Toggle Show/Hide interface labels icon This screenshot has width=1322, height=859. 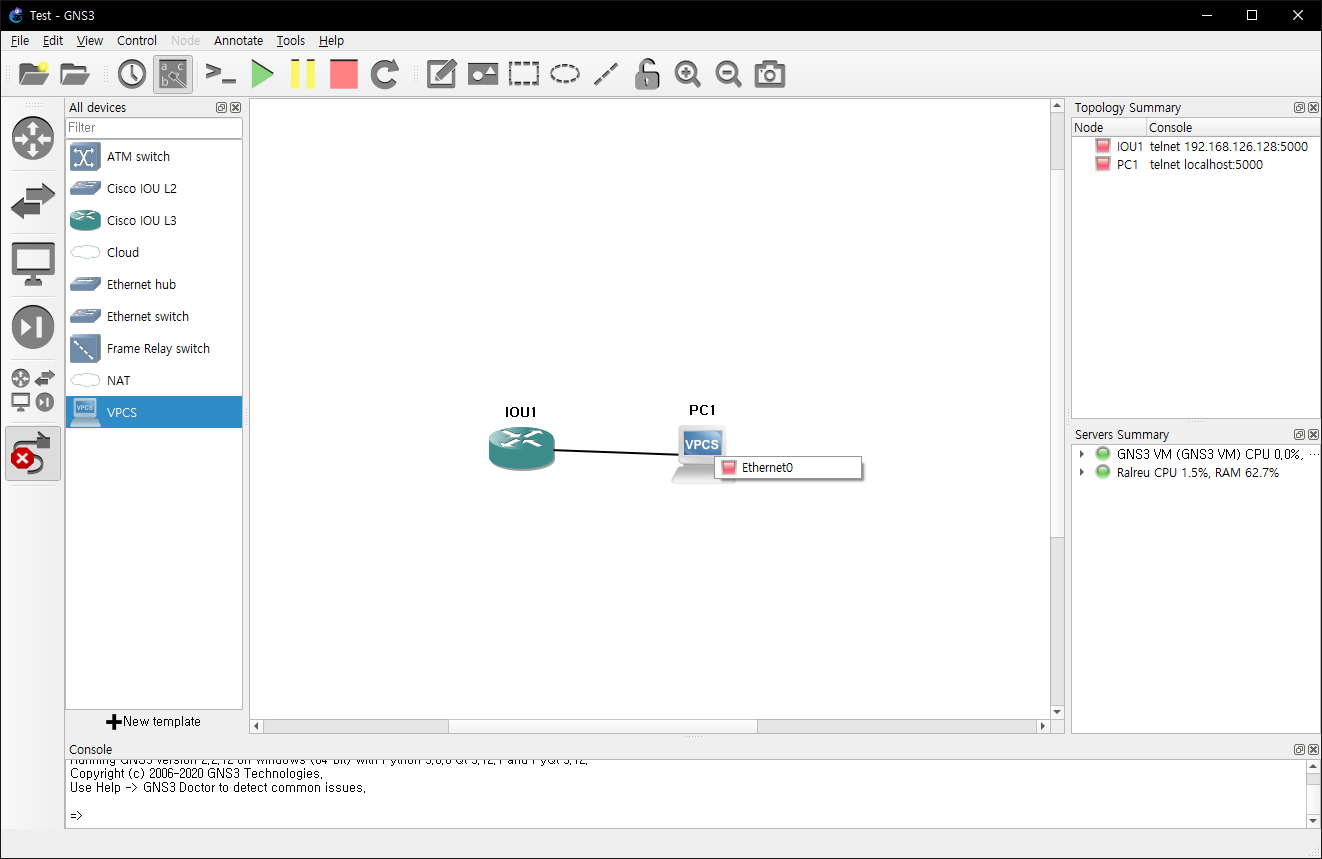[173, 74]
